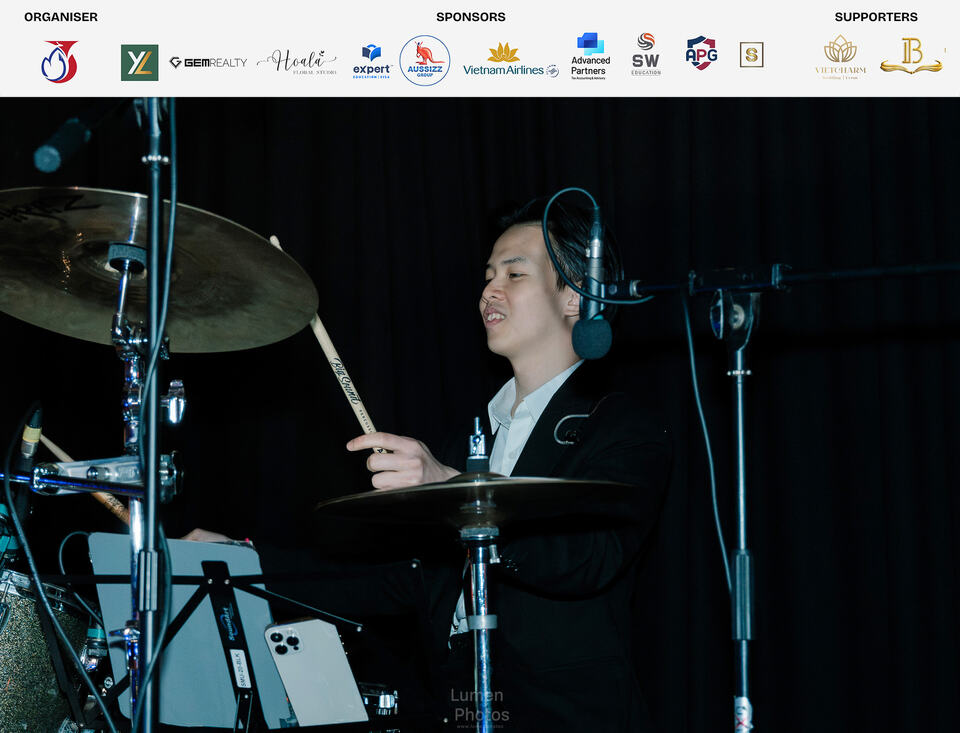Image resolution: width=960 pixels, height=733 pixels.
Task: Open the green YL sponsor logo
Action: pos(140,62)
